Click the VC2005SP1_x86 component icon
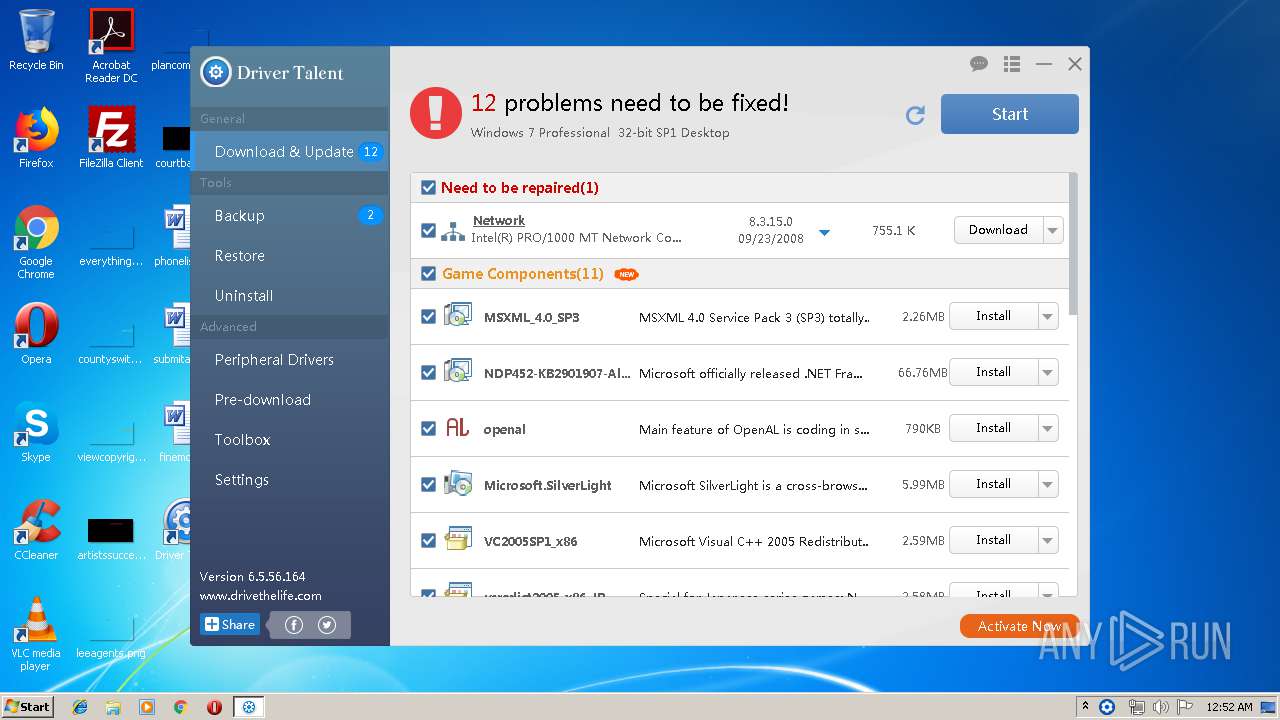Viewport: 1280px width, 720px height. tap(458, 540)
